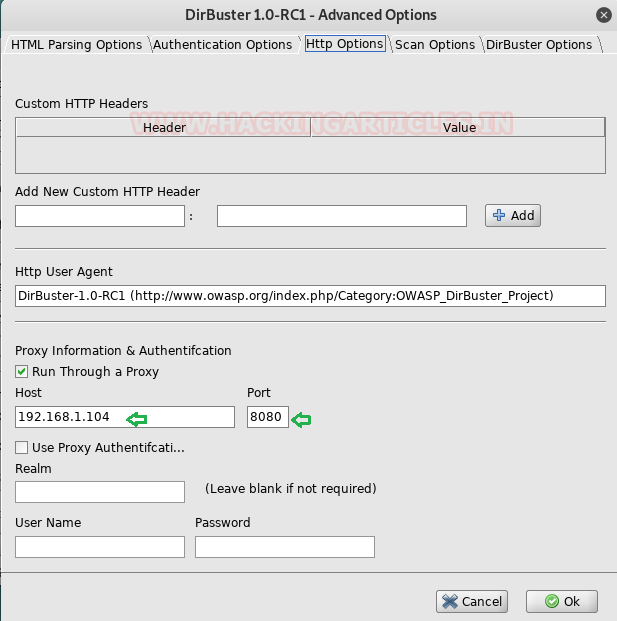Click the Header column heading
Viewport: 617px width, 621px height.
[164, 128]
